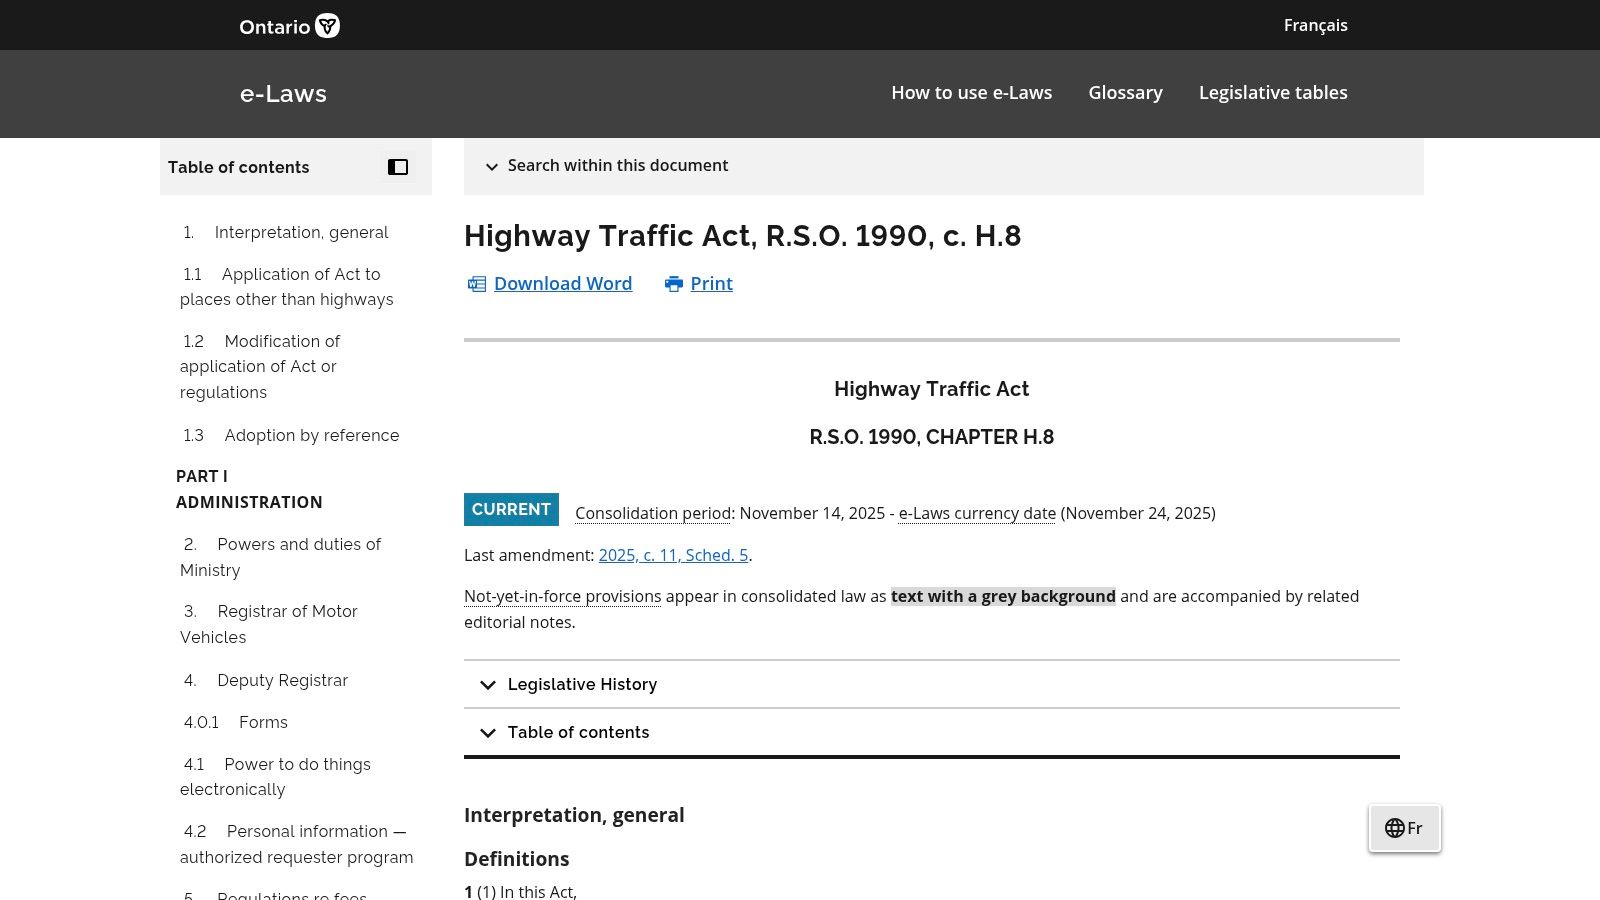1600x900 pixels.
Task: Click the e-Laws currency date term
Action: (x=977, y=513)
